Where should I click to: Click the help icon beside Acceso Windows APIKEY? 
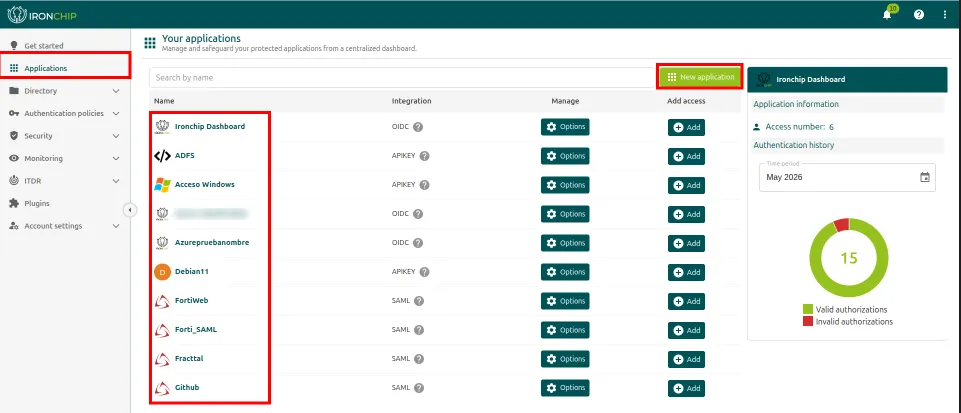coord(424,185)
